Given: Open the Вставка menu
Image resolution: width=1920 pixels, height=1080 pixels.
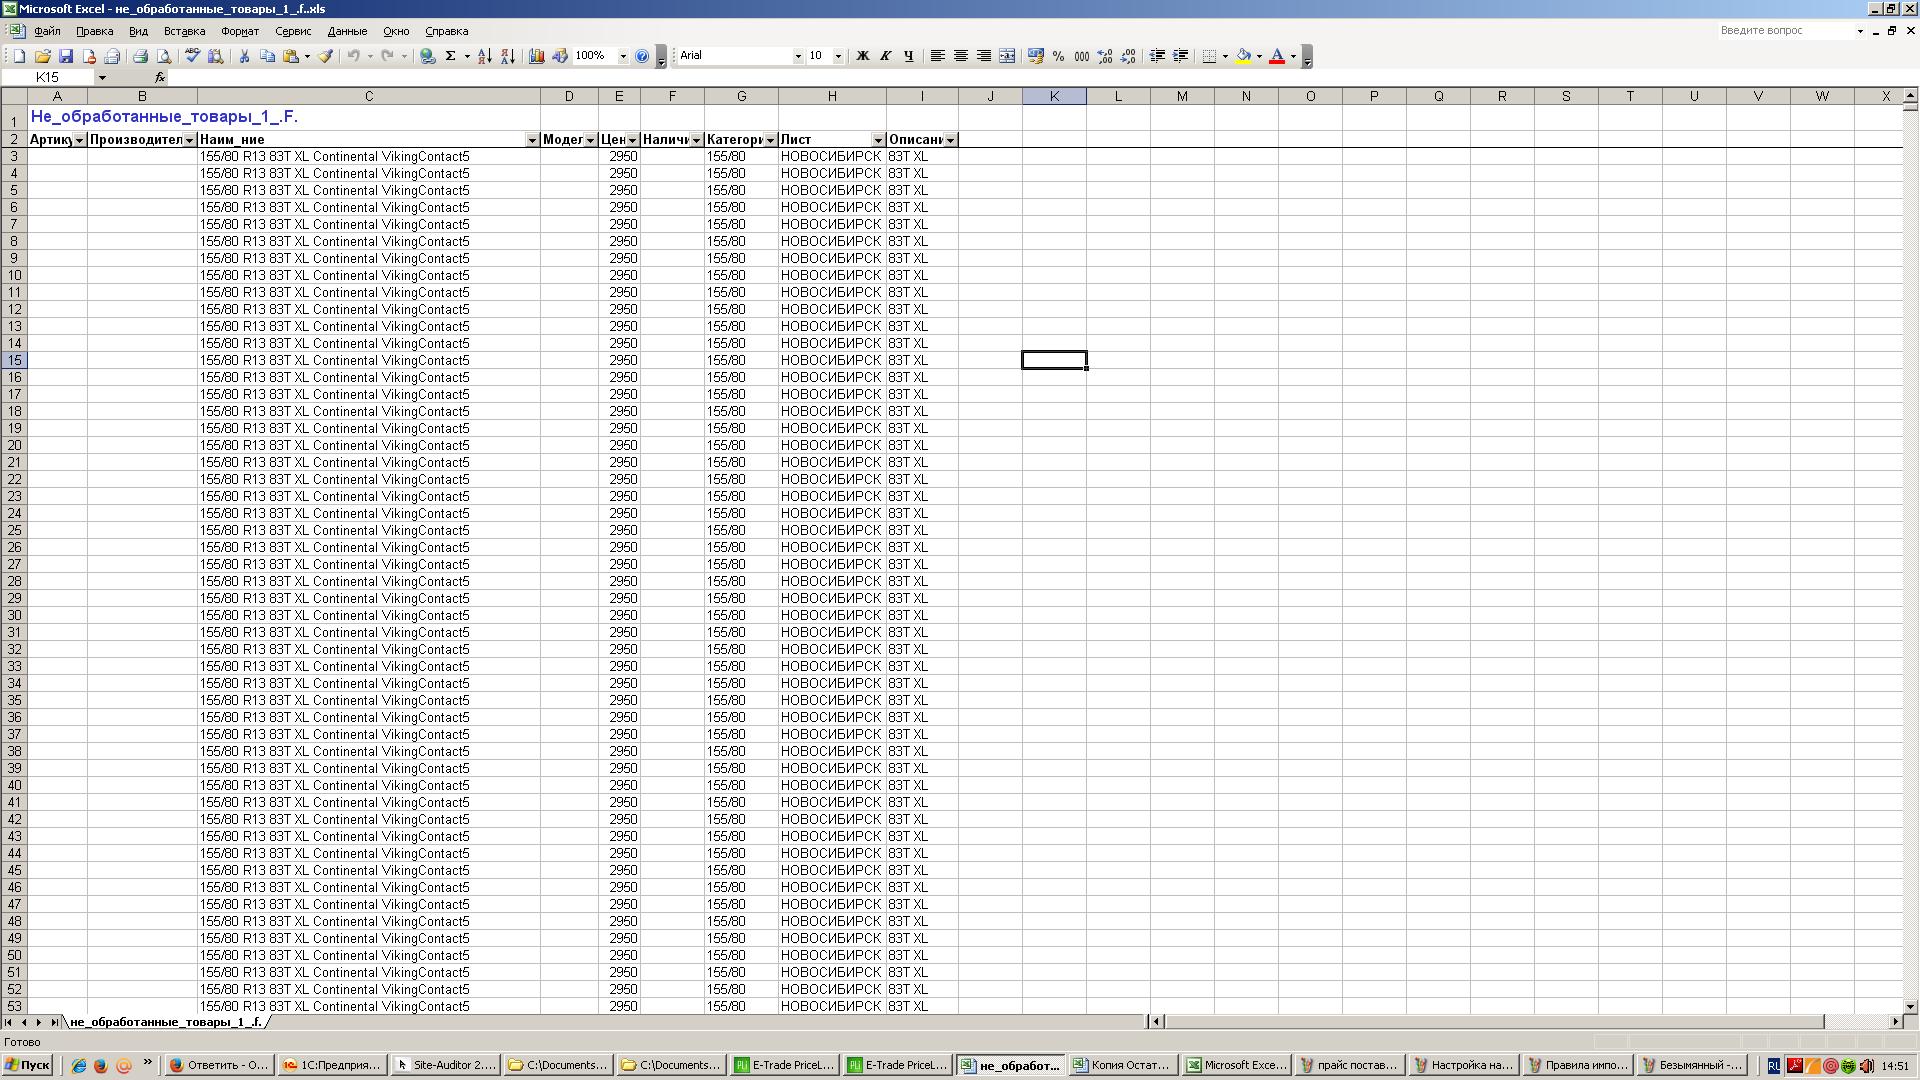Looking at the screenshot, I should [x=184, y=31].
